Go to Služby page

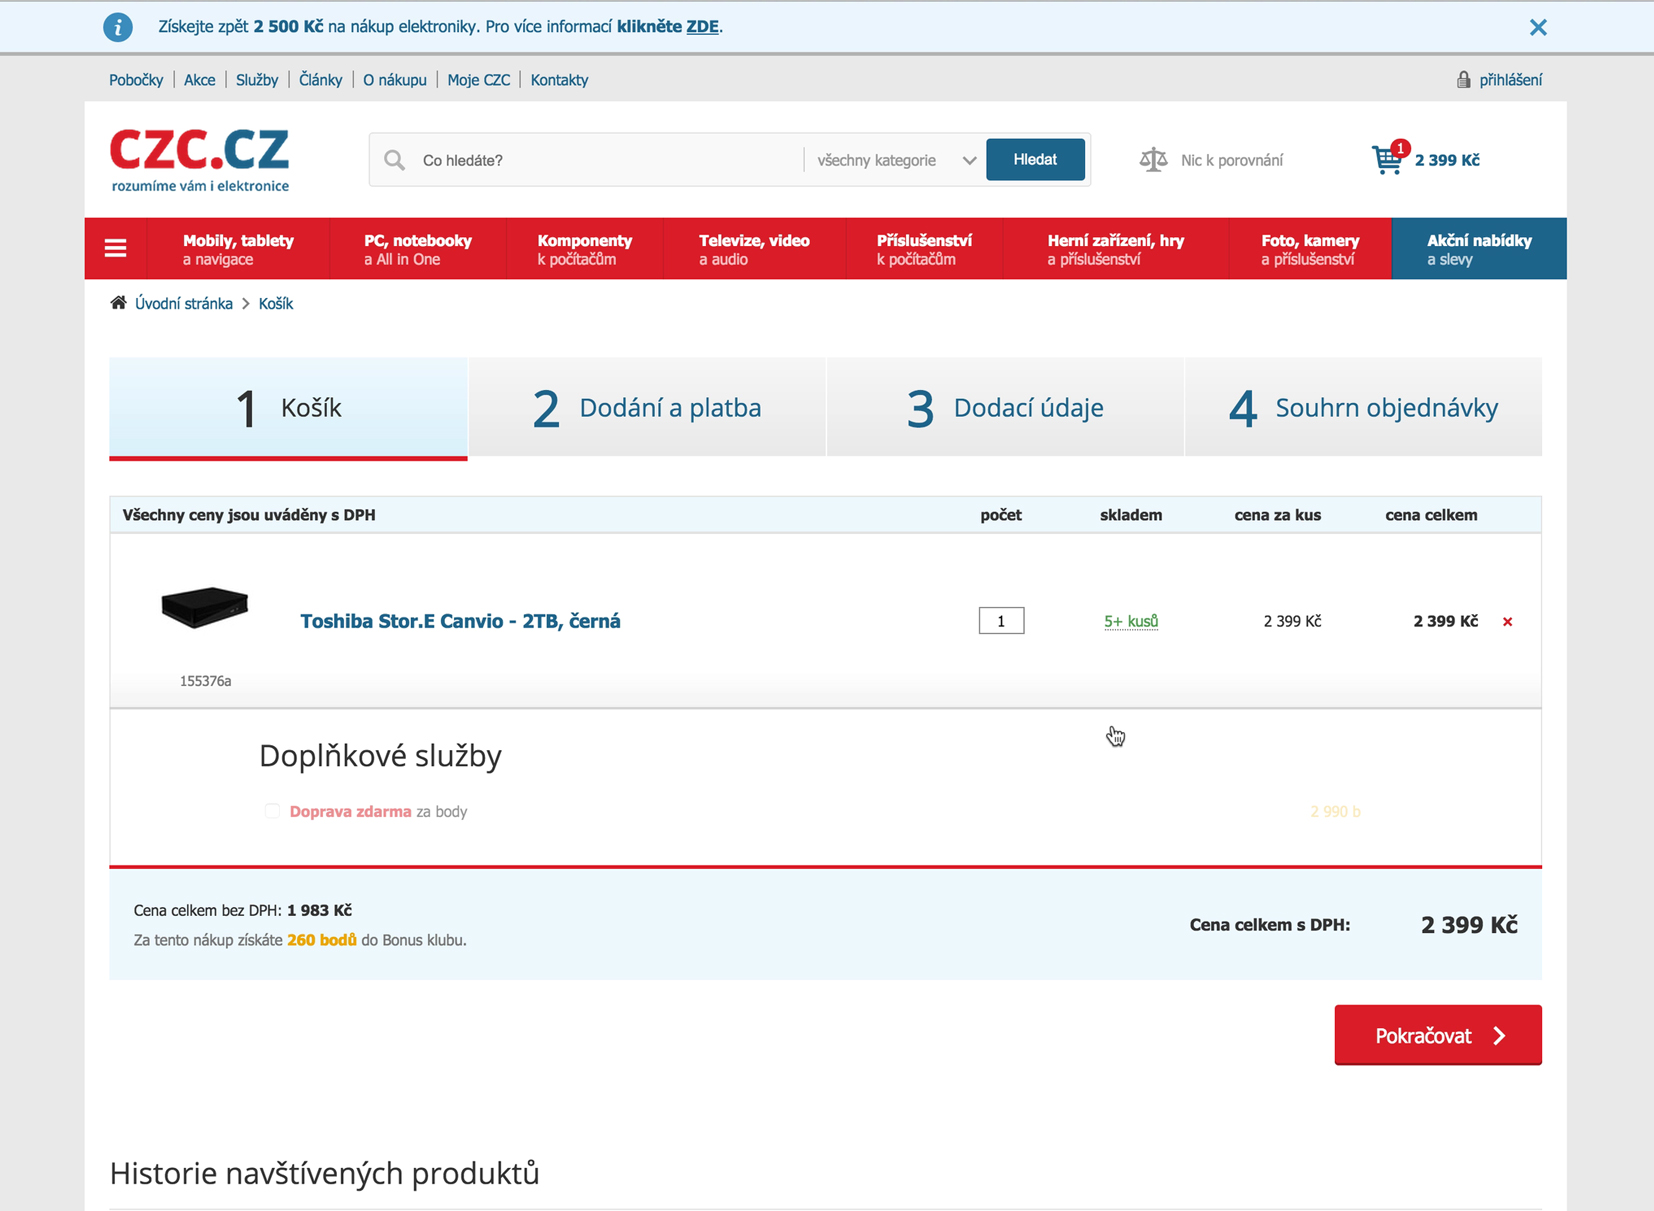[x=257, y=80]
